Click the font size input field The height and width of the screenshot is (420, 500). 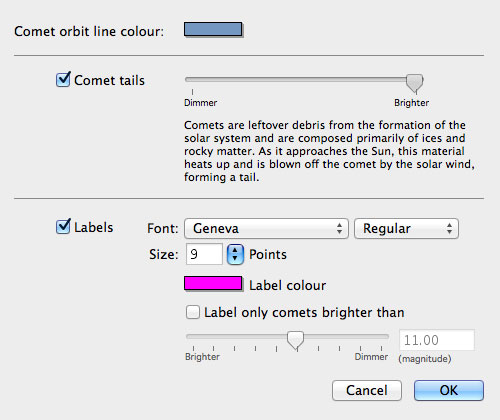point(204,254)
